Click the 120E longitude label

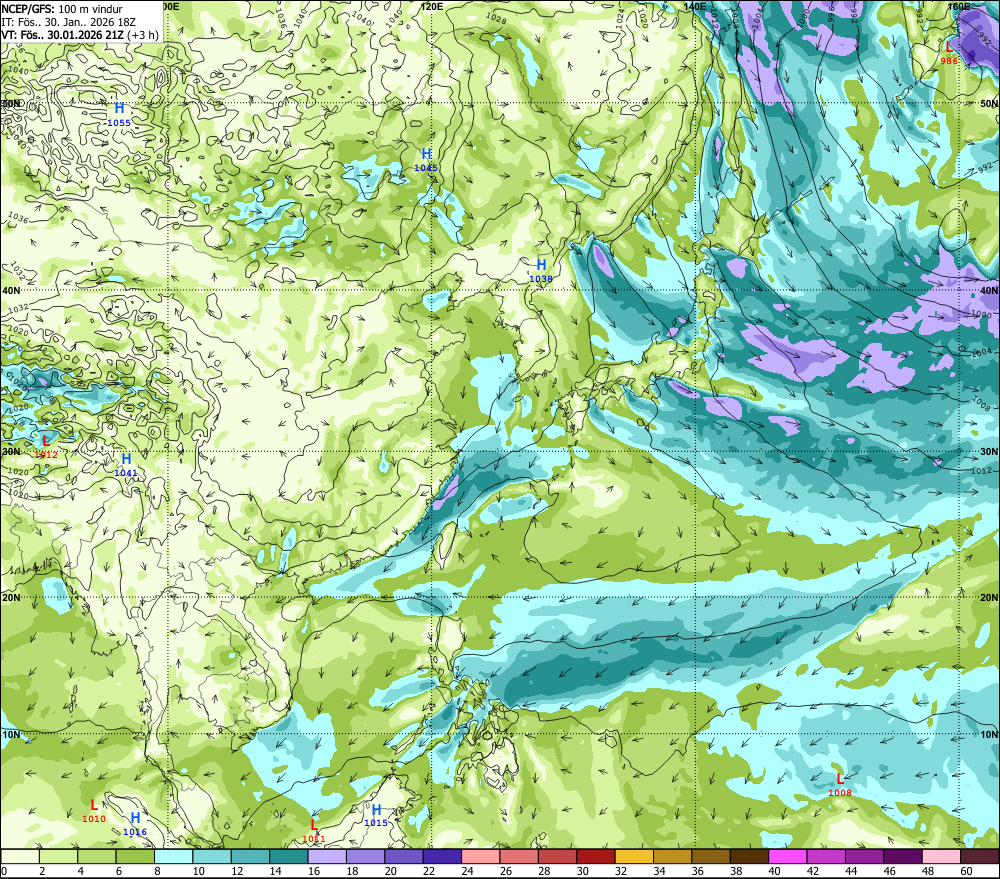coord(432,6)
